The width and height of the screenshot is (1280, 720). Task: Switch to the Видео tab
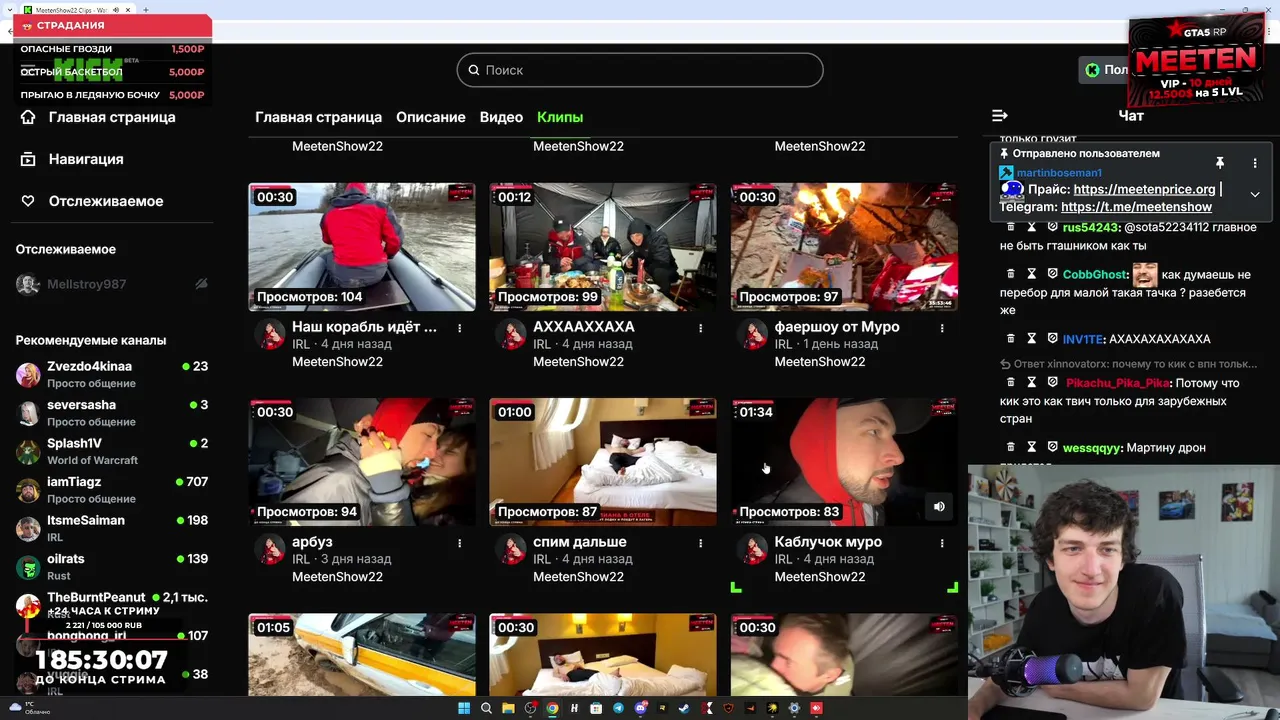[x=501, y=117]
